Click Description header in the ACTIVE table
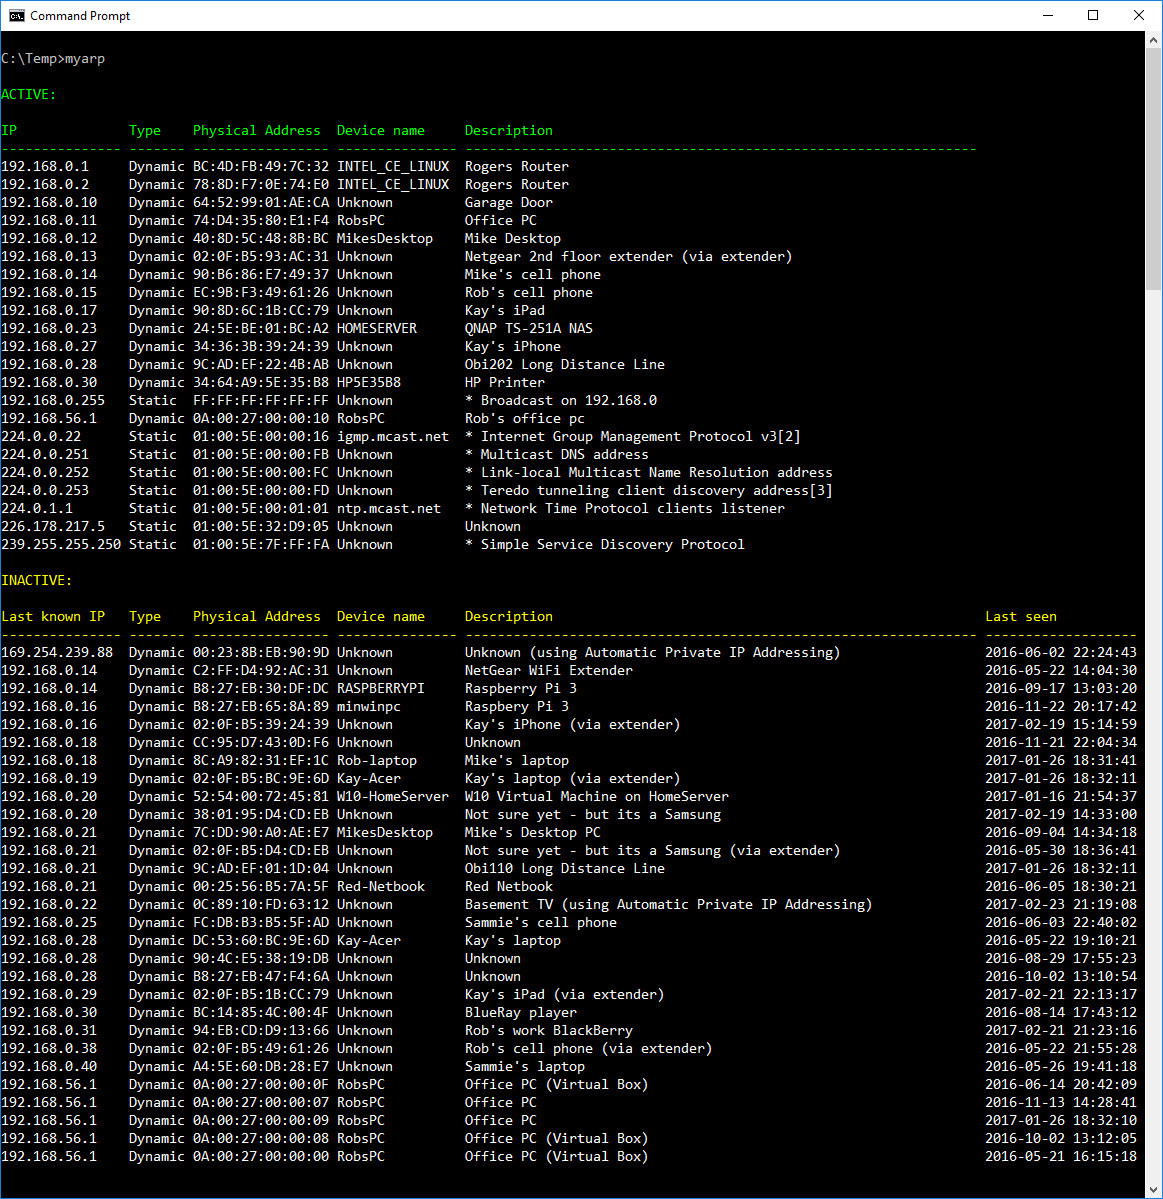Screen dimensions: 1163x1199 (508, 131)
